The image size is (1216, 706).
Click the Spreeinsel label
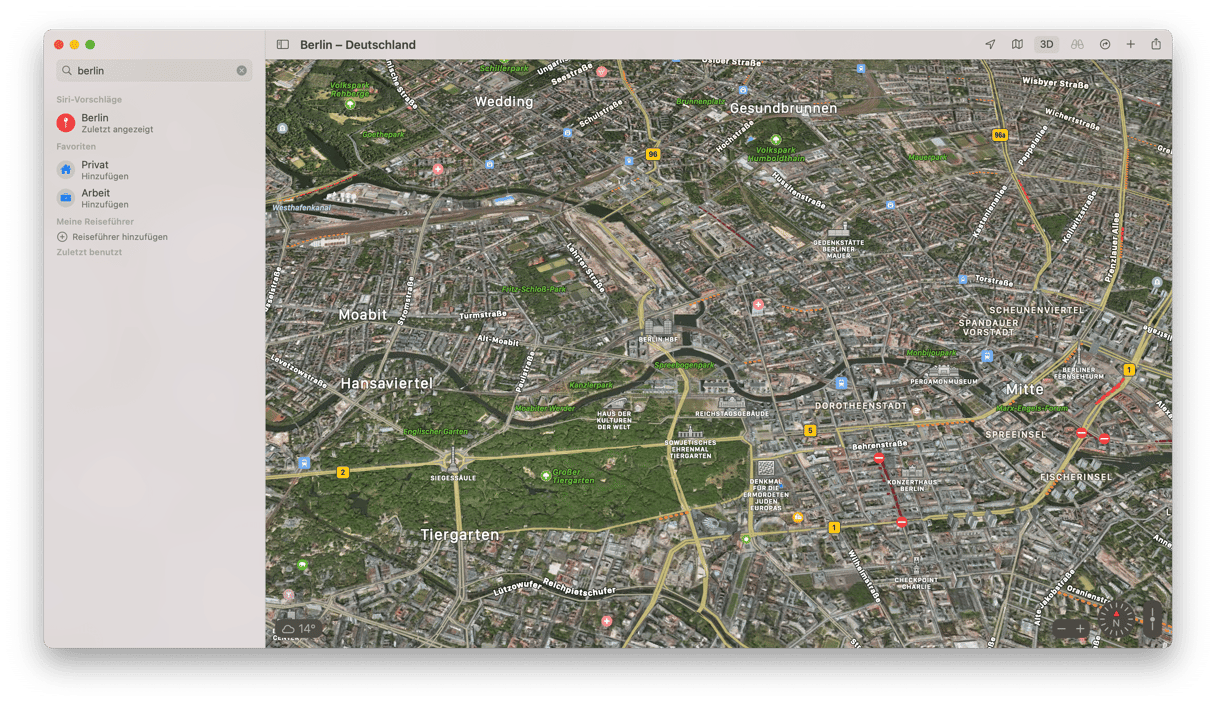coord(1015,435)
